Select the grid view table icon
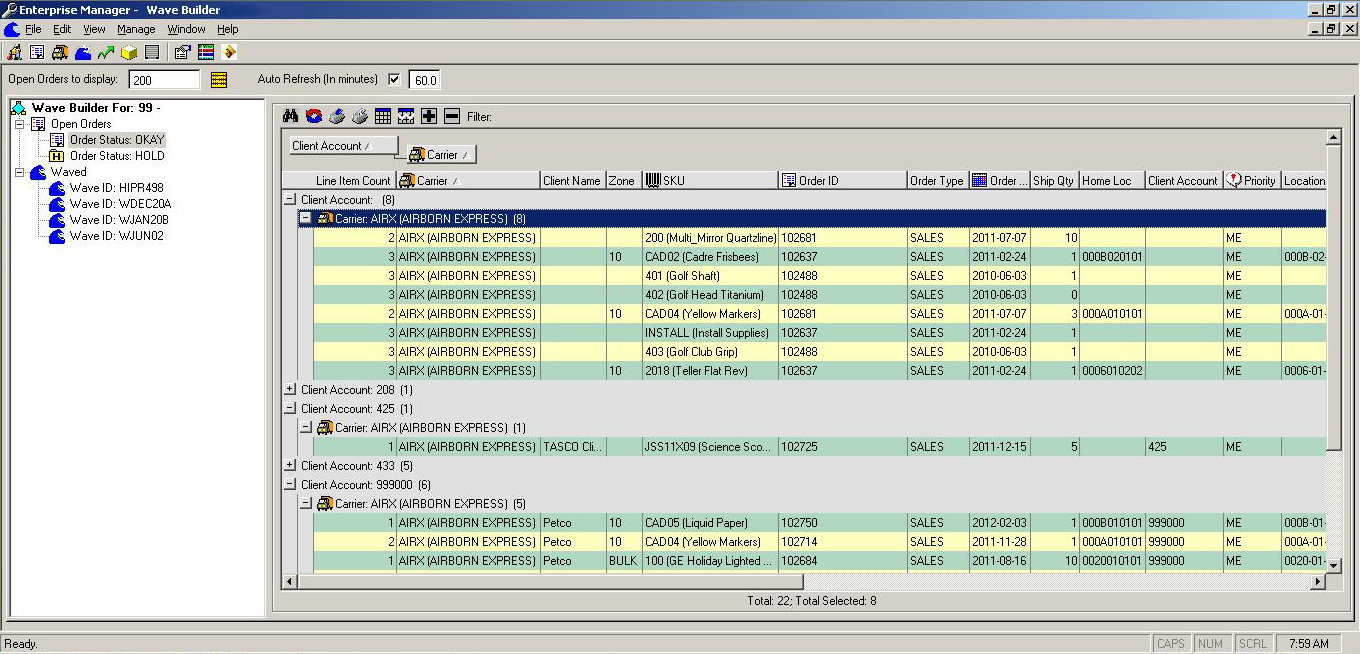The image size is (1360, 654). [x=383, y=116]
